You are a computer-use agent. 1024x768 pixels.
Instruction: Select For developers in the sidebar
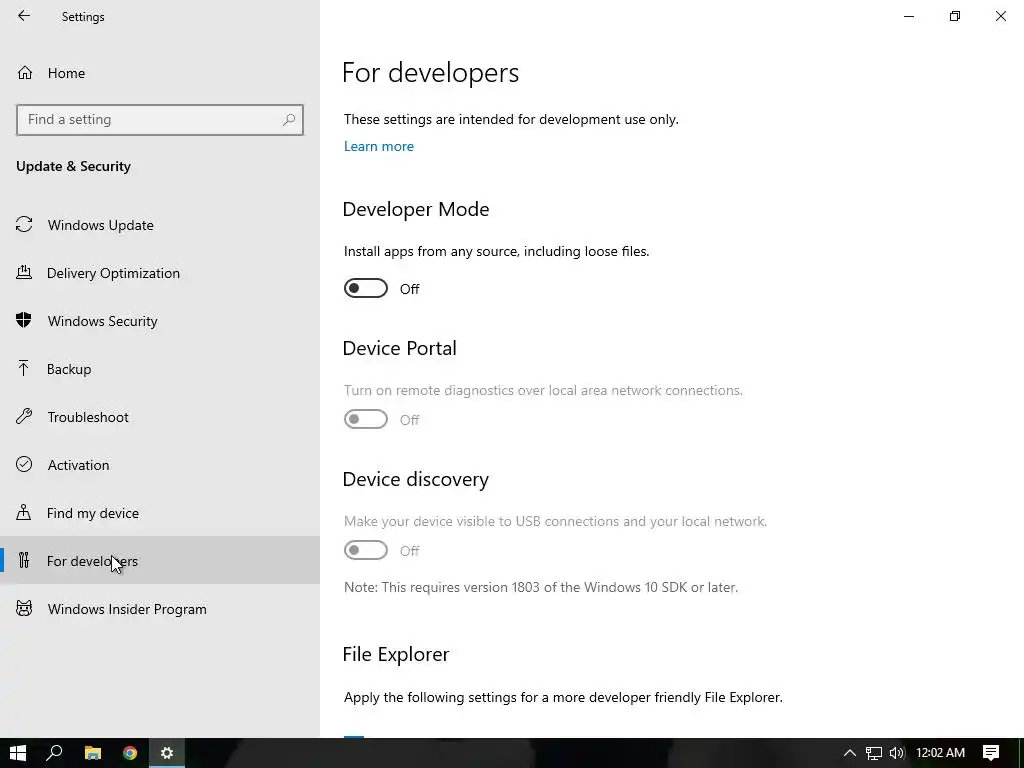[x=160, y=560]
